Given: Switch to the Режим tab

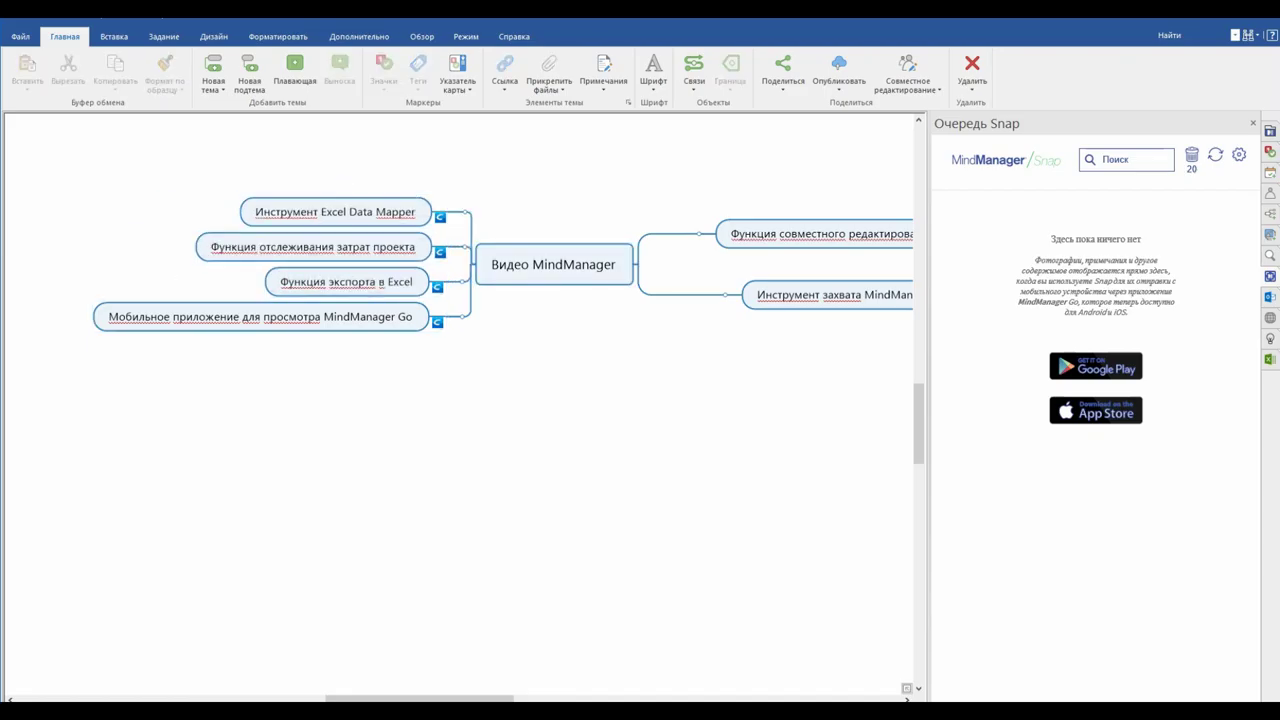Looking at the screenshot, I should 466,36.
